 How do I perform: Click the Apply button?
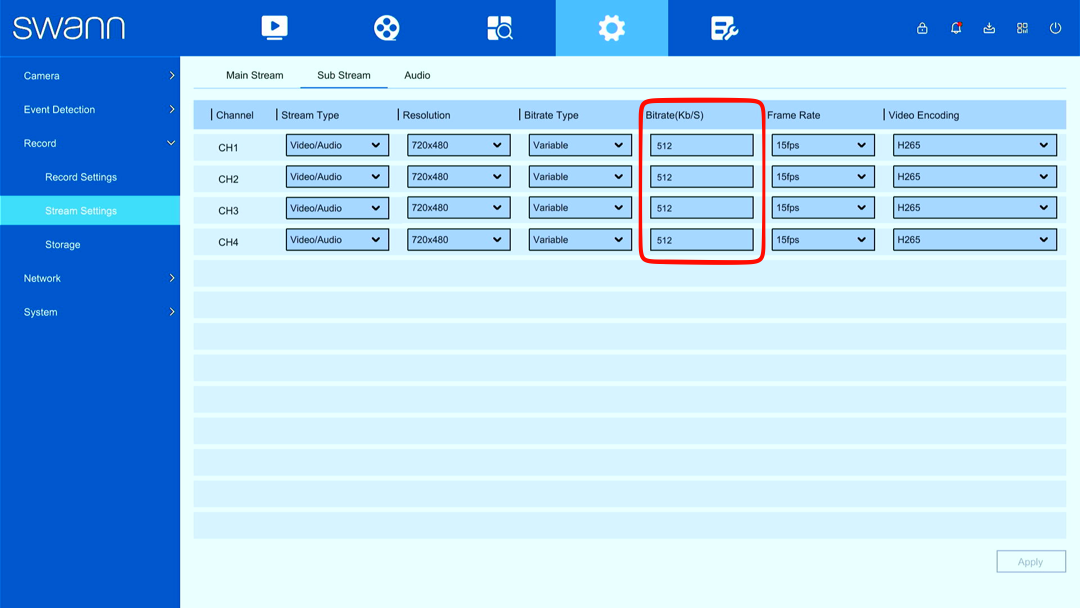[1030, 562]
